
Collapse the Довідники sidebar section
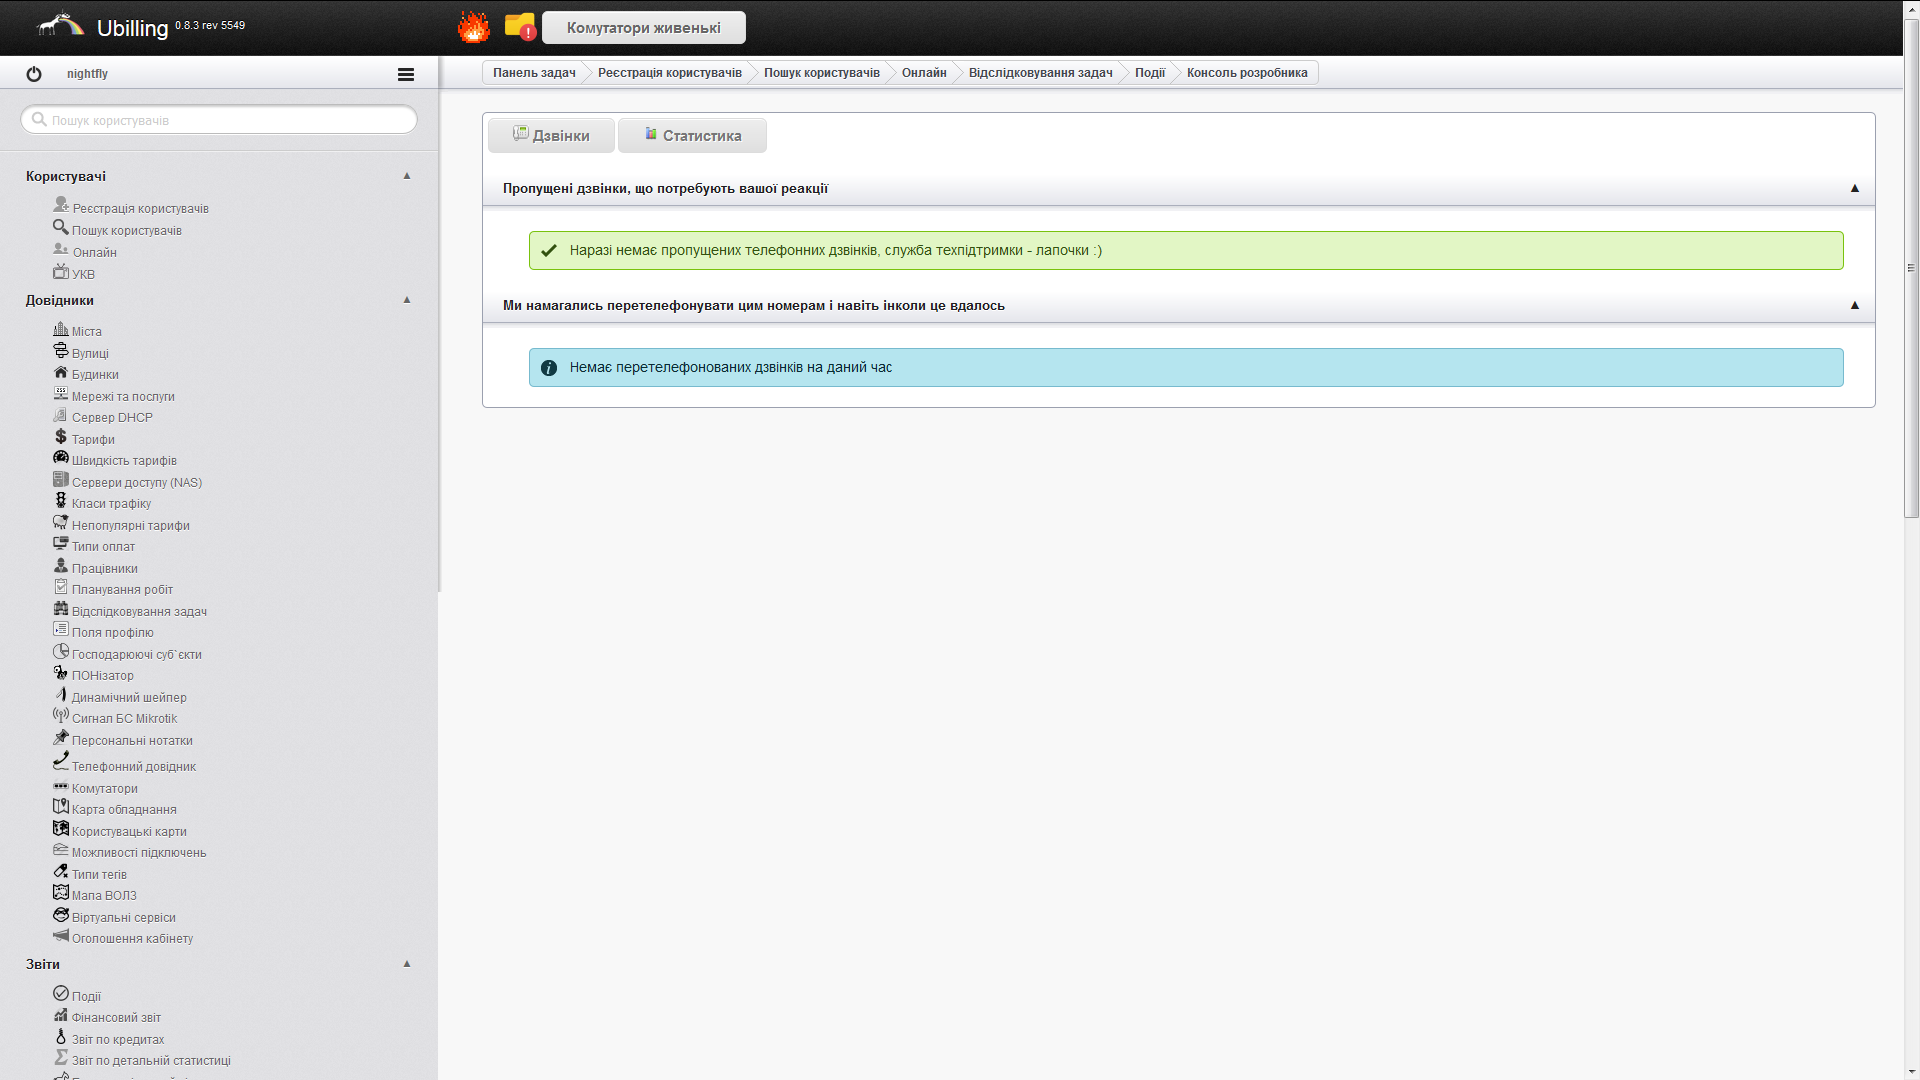pyautogui.click(x=407, y=300)
